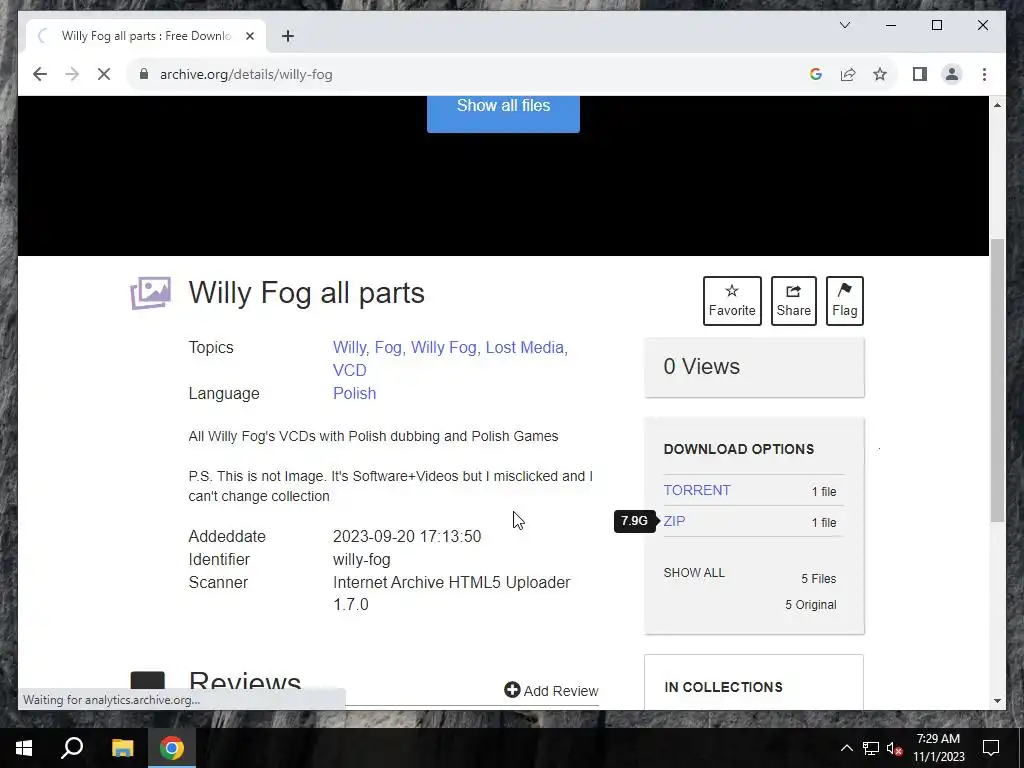Open the Chrome profile avatar menu
Viewport: 1024px width, 768px height.
[952, 74]
